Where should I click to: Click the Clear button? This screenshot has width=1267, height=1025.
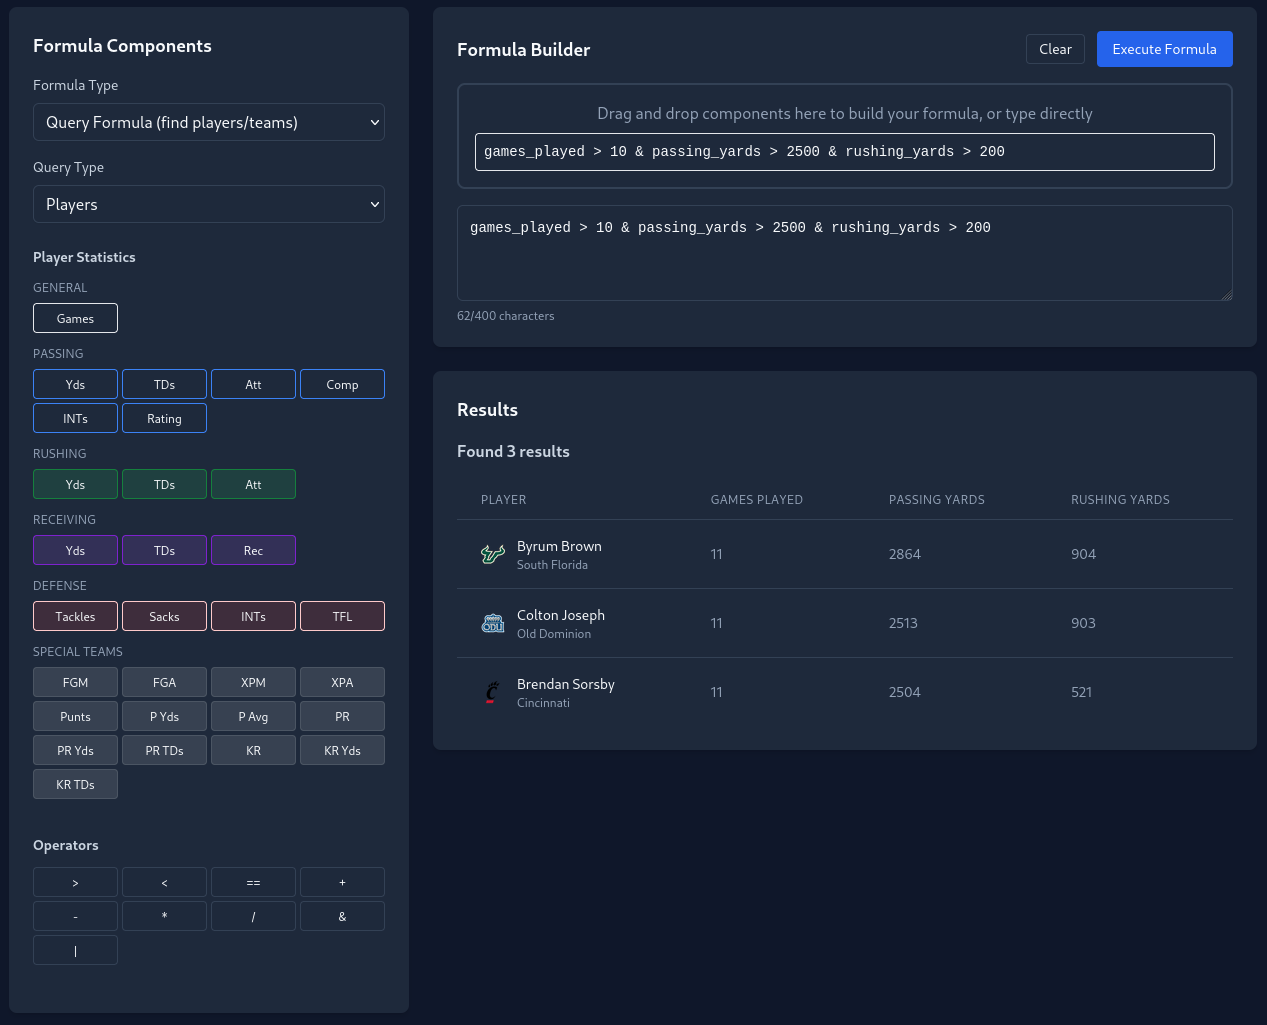point(1055,48)
